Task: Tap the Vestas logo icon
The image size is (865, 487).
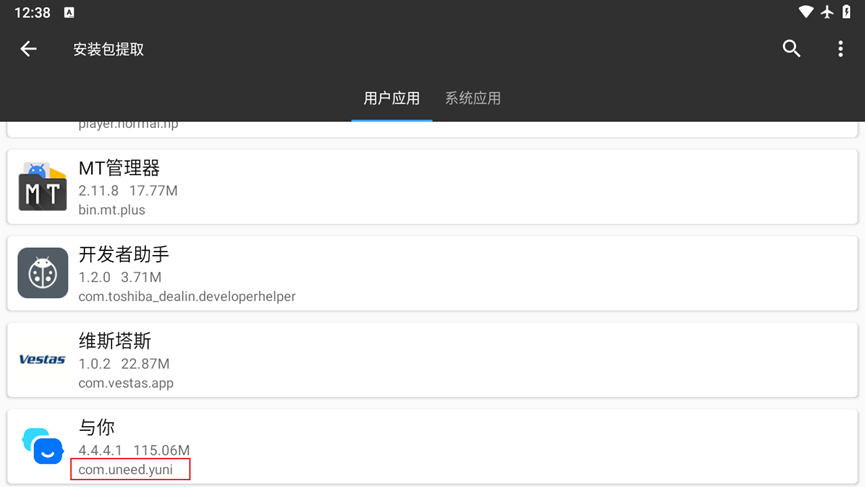Action: [43, 360]
